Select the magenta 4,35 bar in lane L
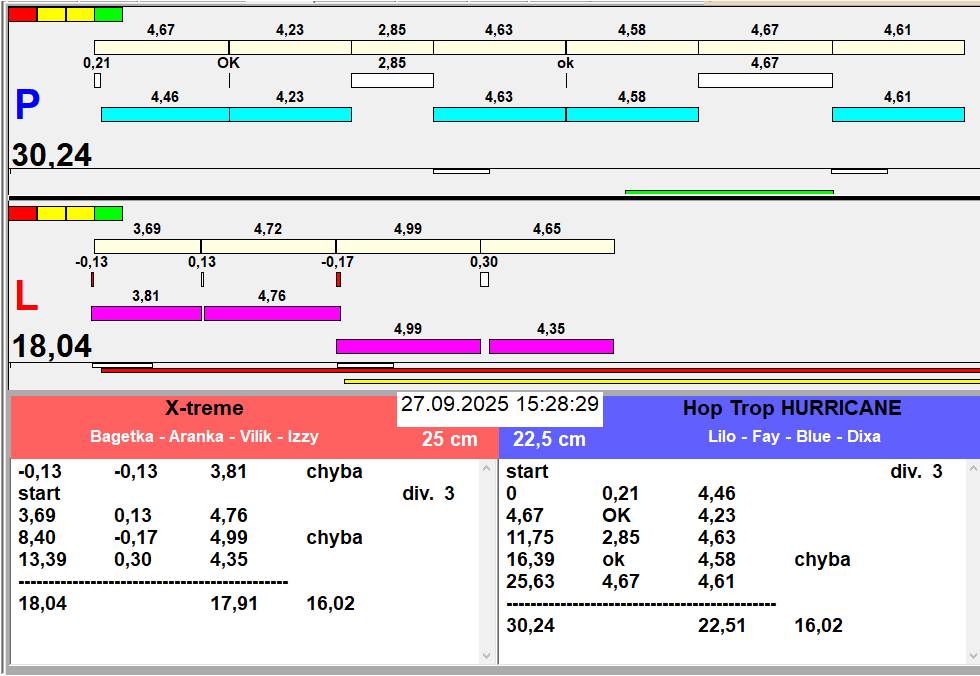Screen dimensions: 980x676 click(551, 347)
